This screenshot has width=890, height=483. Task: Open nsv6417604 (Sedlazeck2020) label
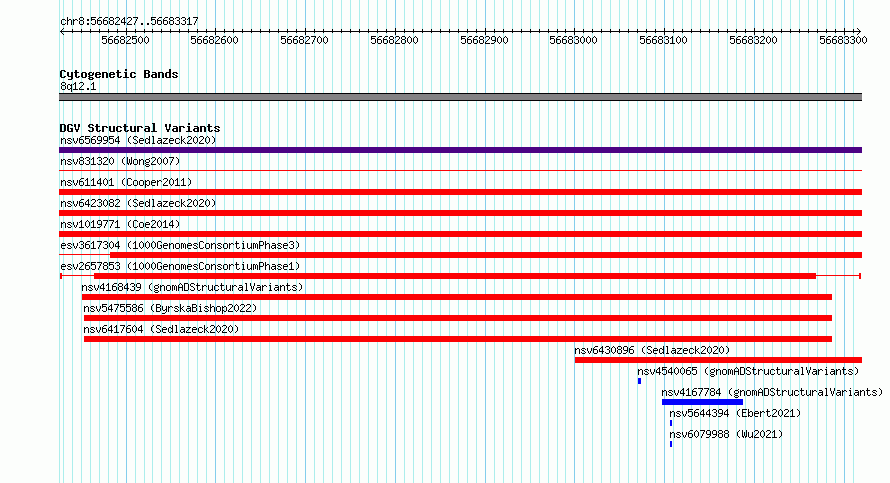161,329
